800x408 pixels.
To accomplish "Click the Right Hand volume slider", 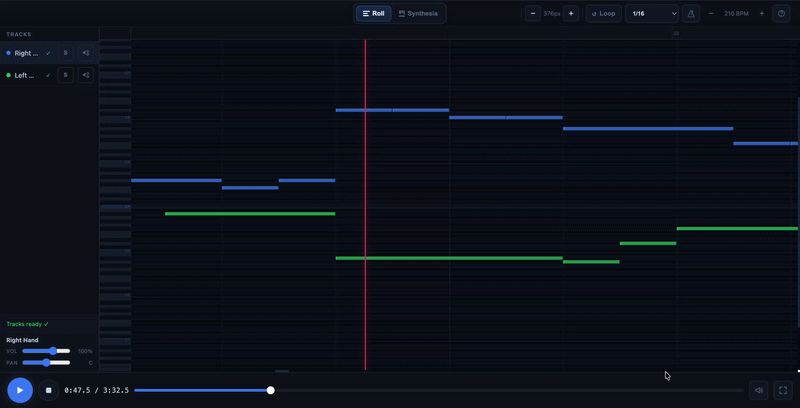I will click(46, 351).
